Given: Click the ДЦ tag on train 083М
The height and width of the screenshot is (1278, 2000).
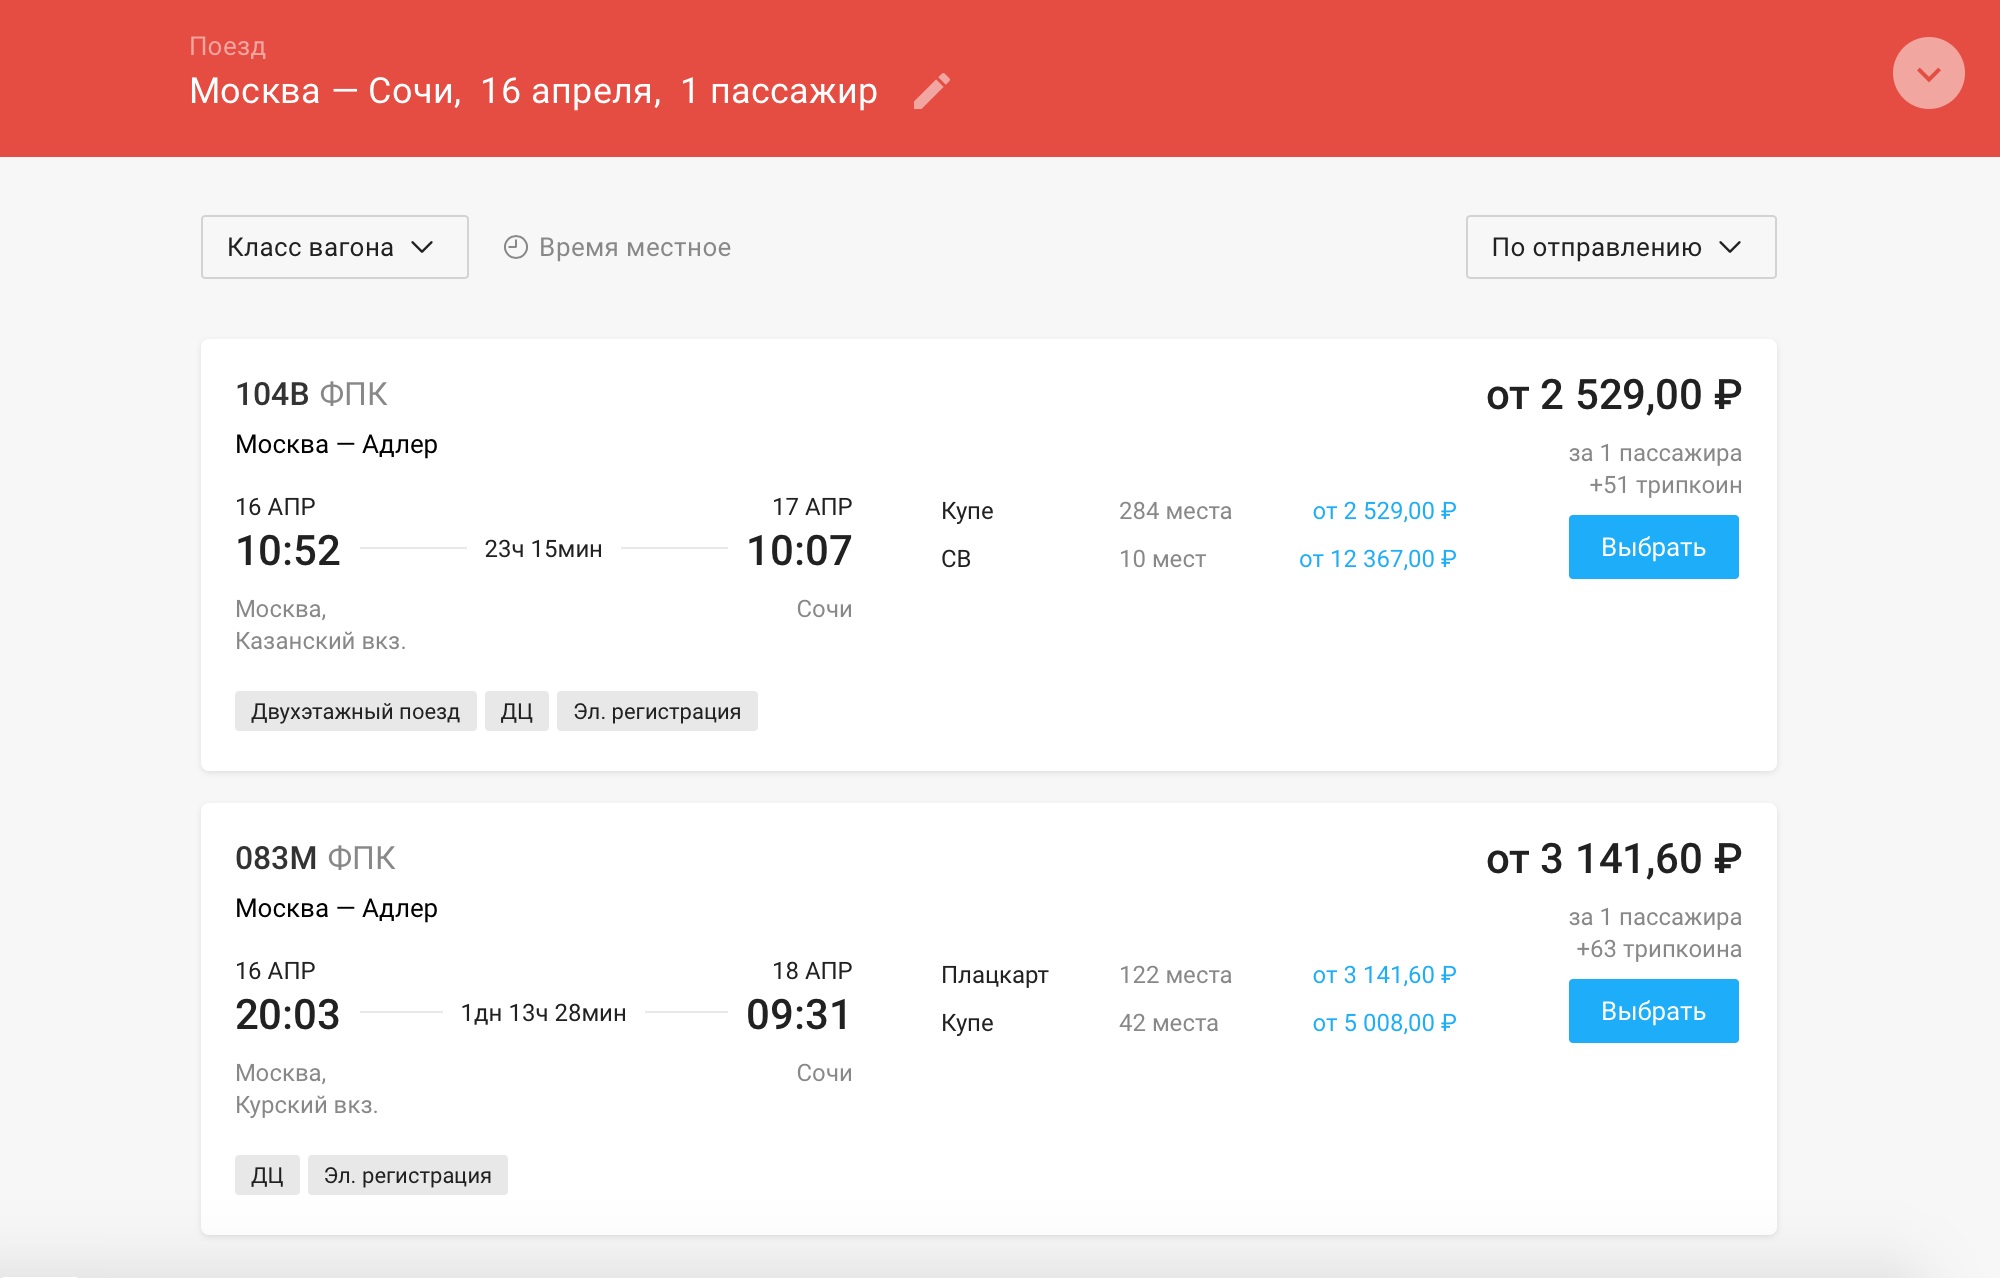Looking at the screenshot, I should coord(267,1175).
